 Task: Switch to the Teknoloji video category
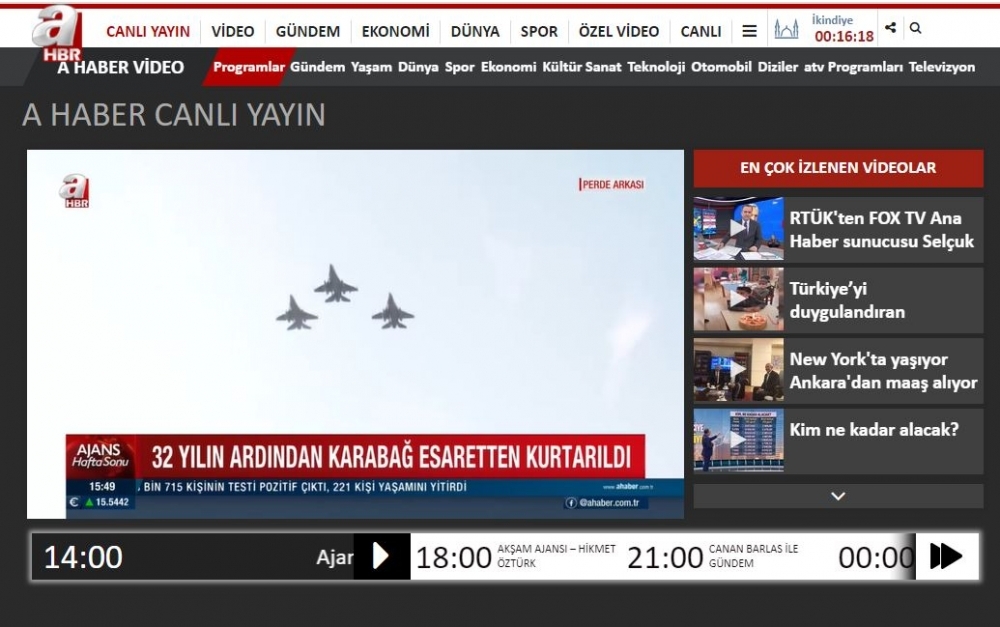point(656,67)
